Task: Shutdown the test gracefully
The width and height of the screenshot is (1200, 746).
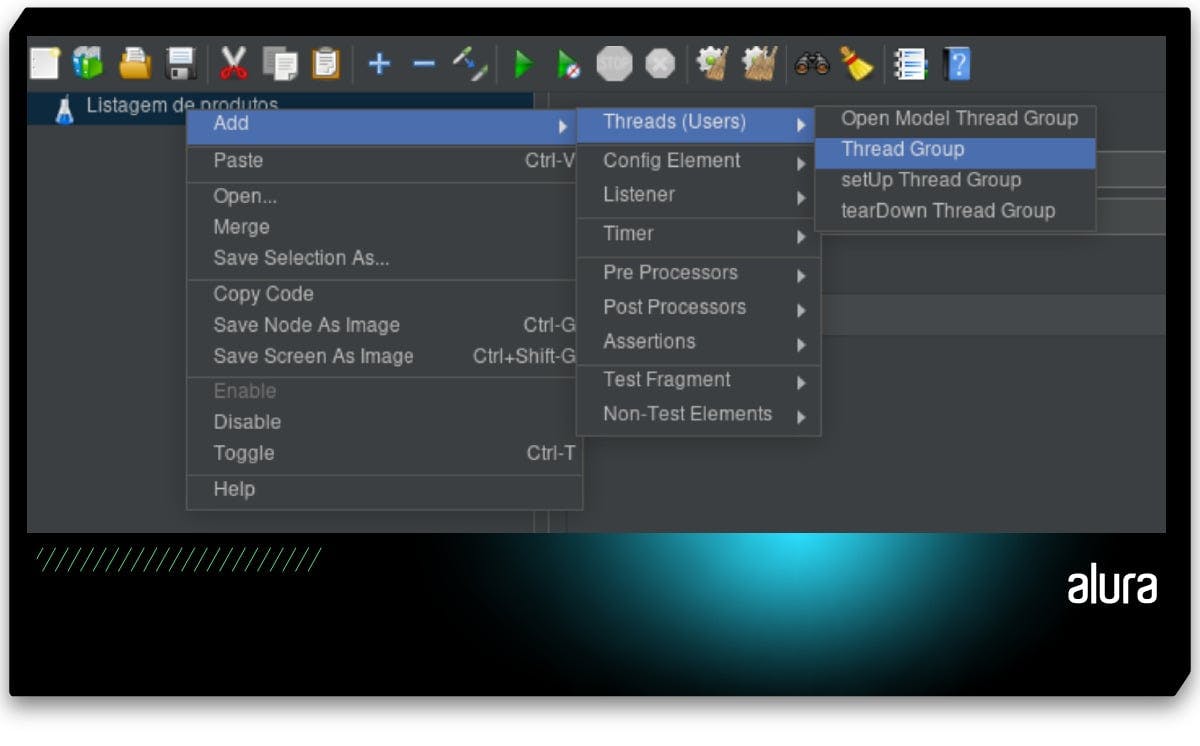Action: coord(657,63)
